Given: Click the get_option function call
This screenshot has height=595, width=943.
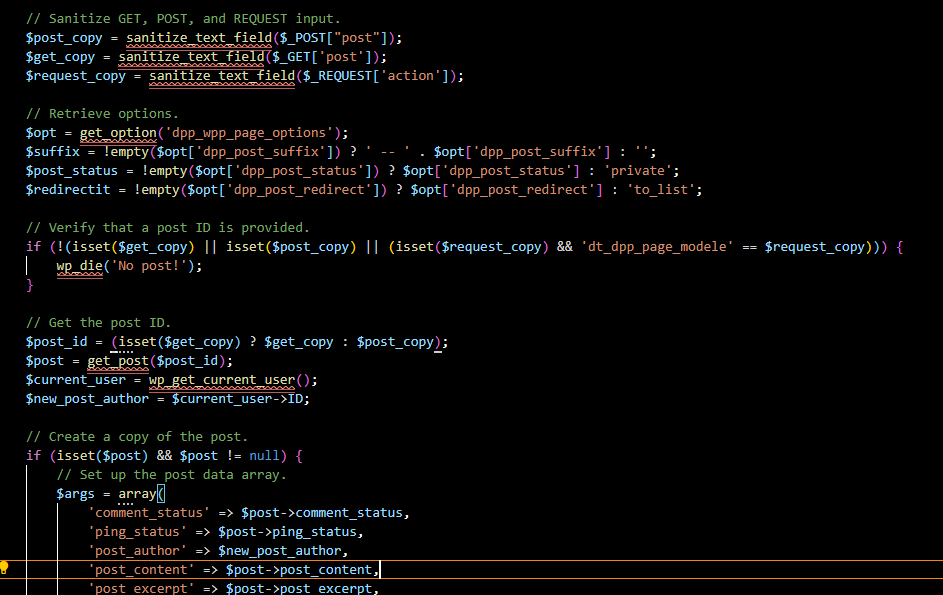Looking at the screenshot, I should tap(118, 133).
